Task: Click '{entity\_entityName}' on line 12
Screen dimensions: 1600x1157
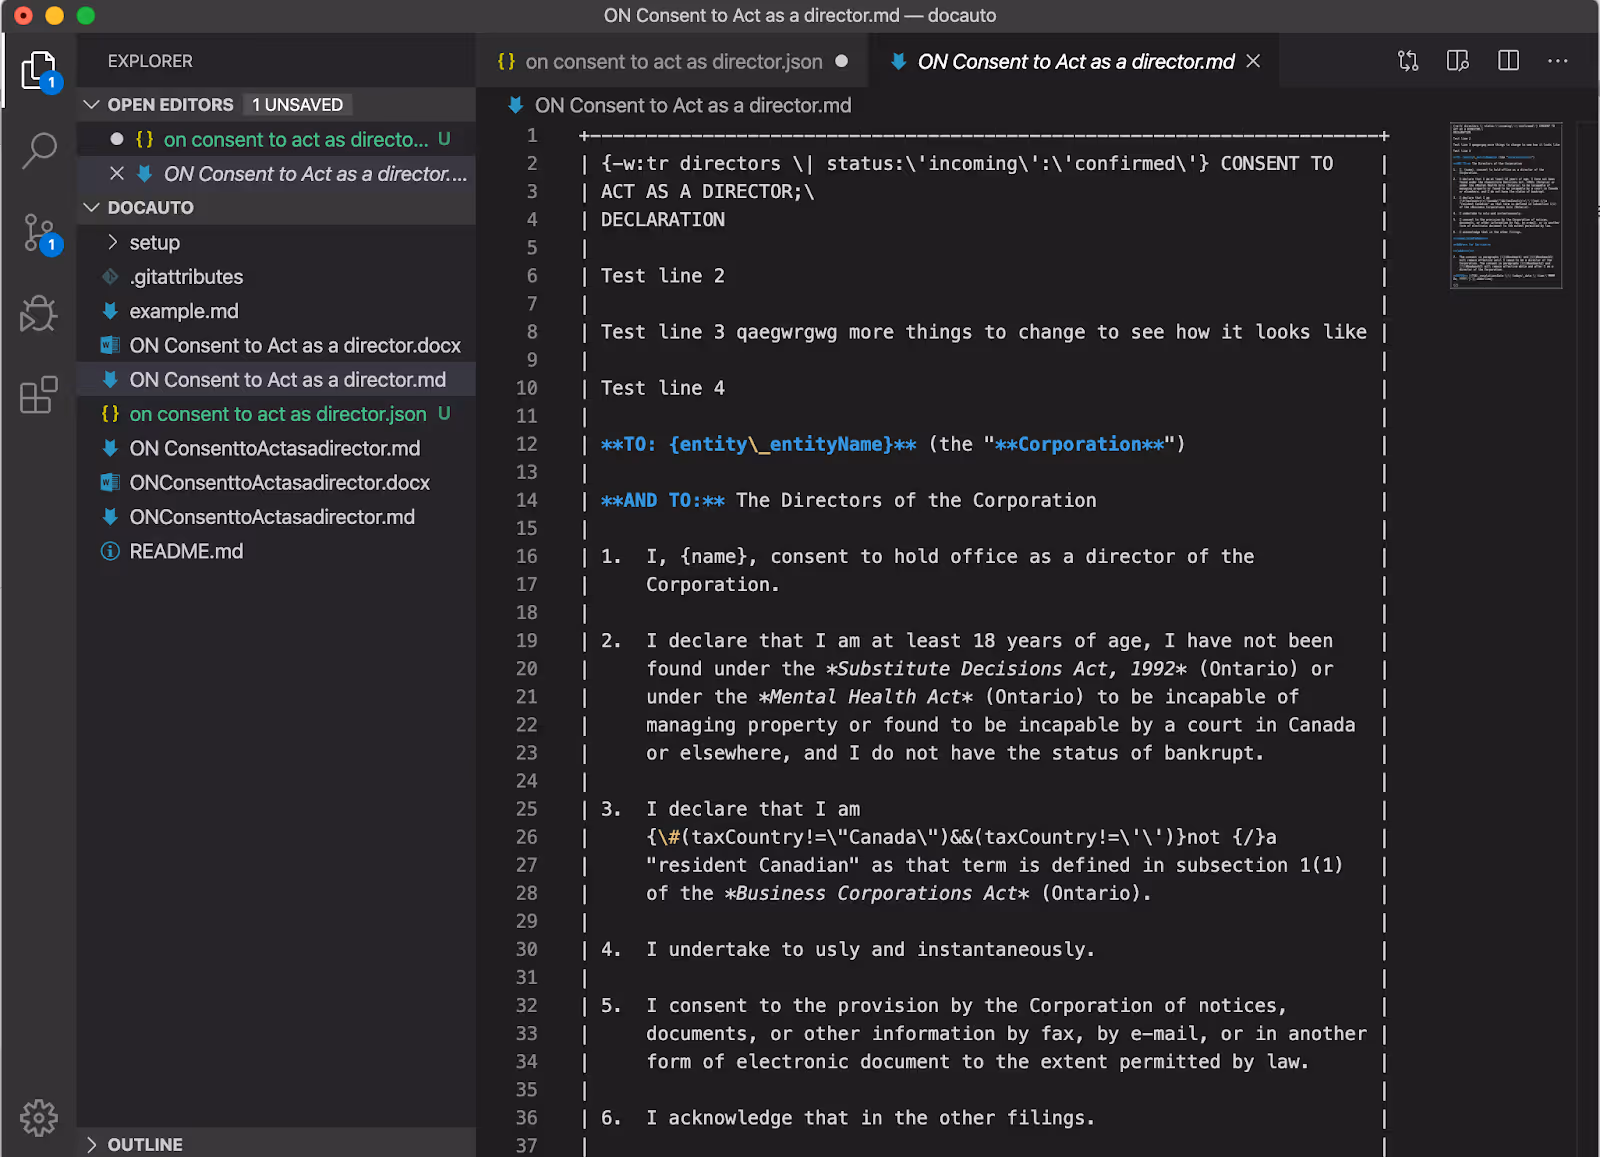Action: (x=780, y=444)
